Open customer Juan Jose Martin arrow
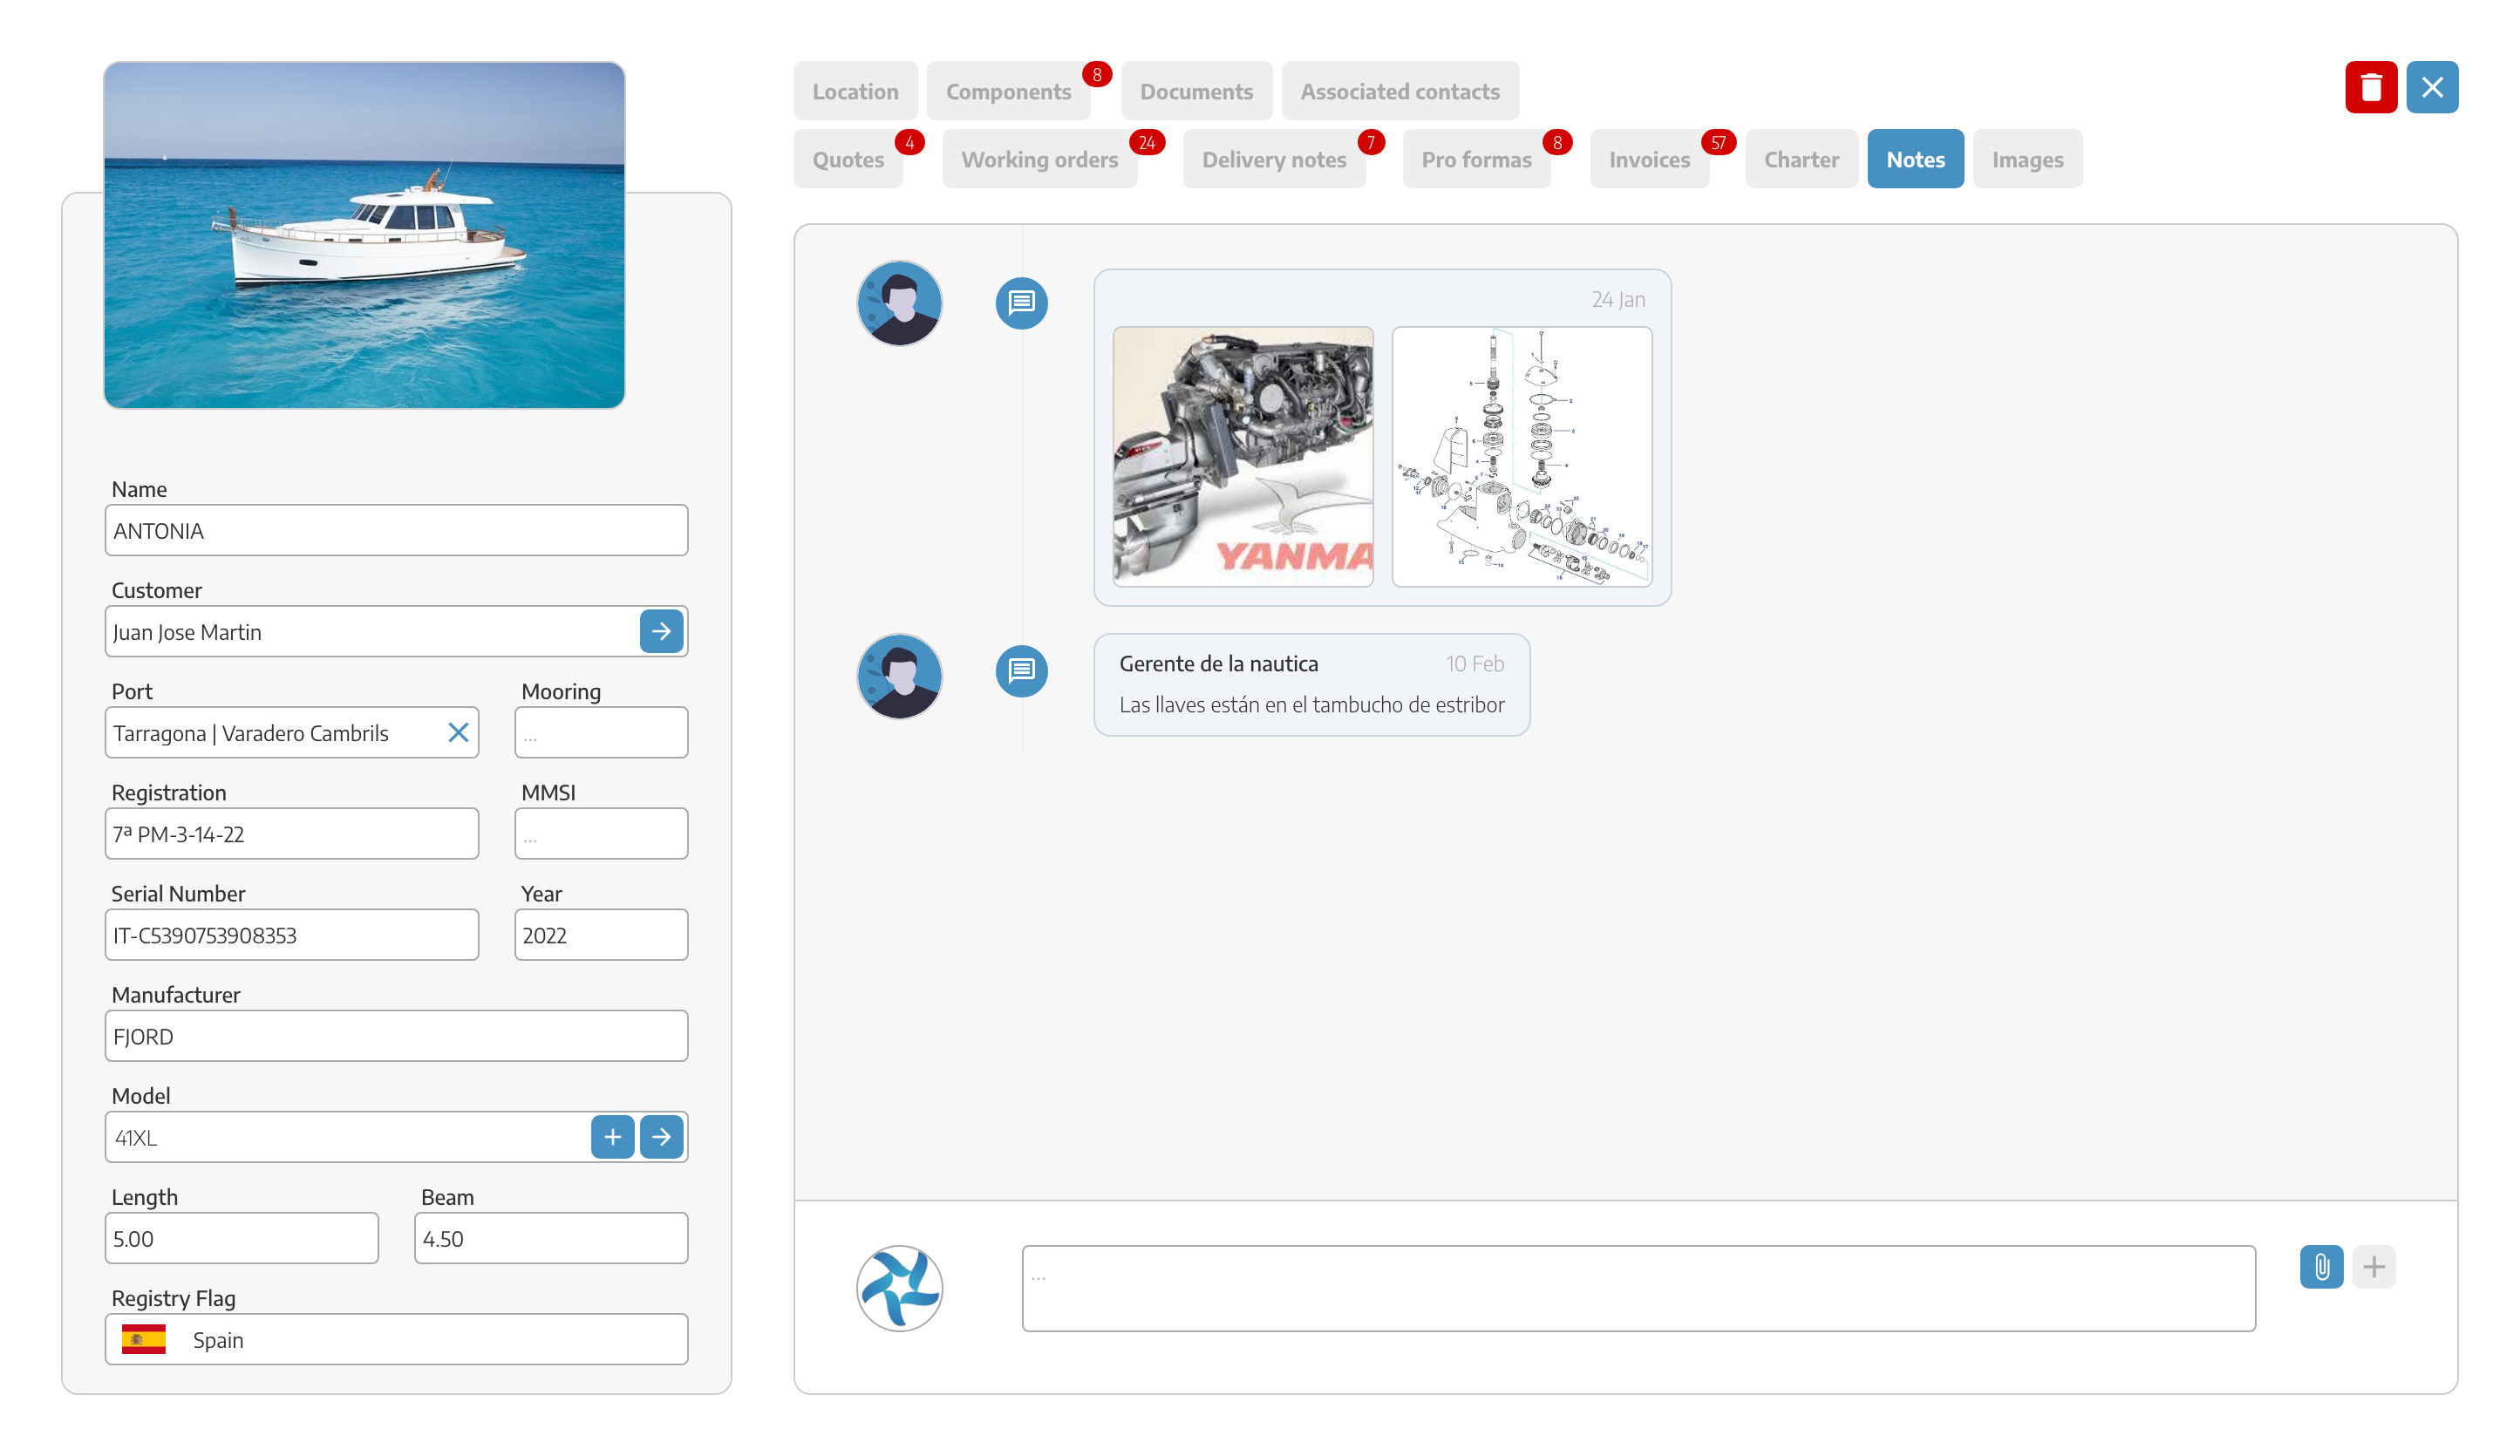 pyautogui.click(x=661, y=631)
